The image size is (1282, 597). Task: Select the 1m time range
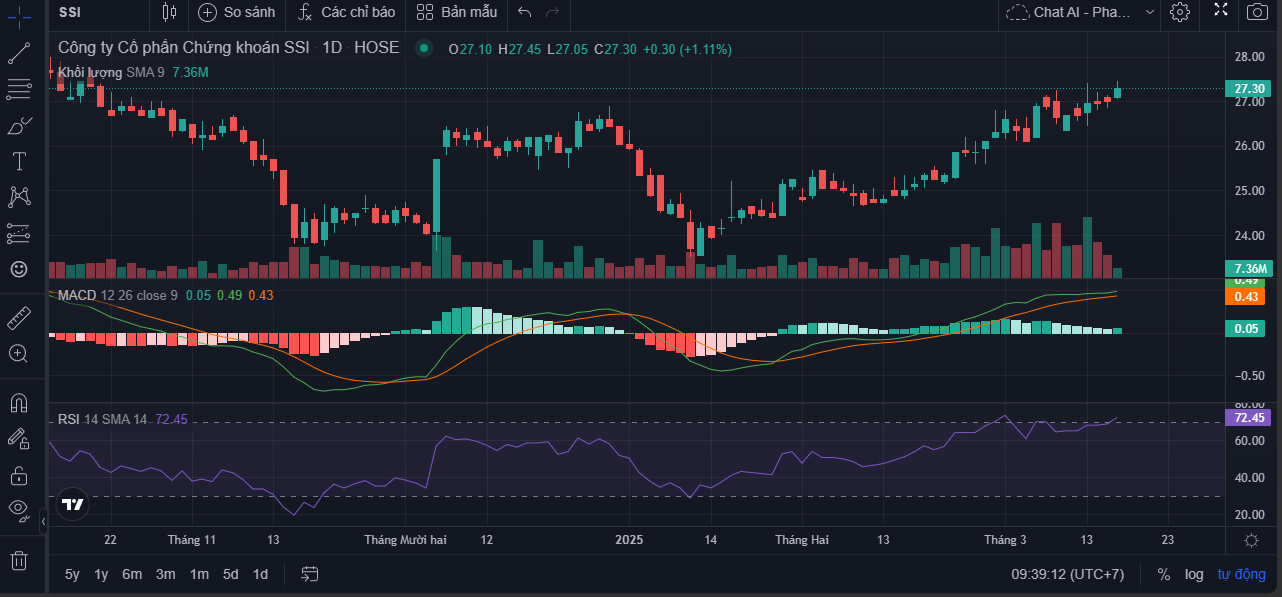pos(199,574)
